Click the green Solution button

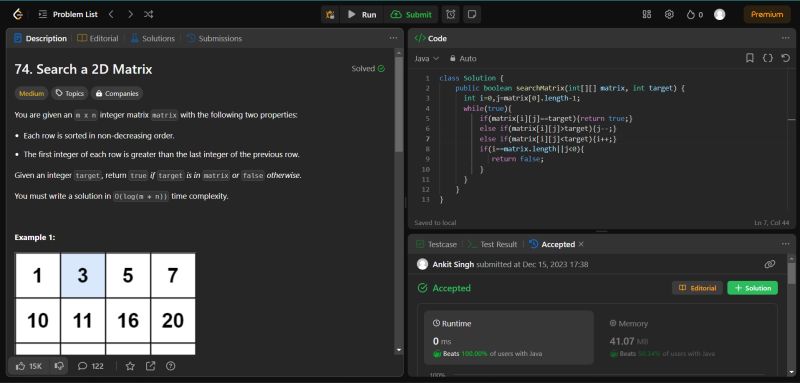753,288
